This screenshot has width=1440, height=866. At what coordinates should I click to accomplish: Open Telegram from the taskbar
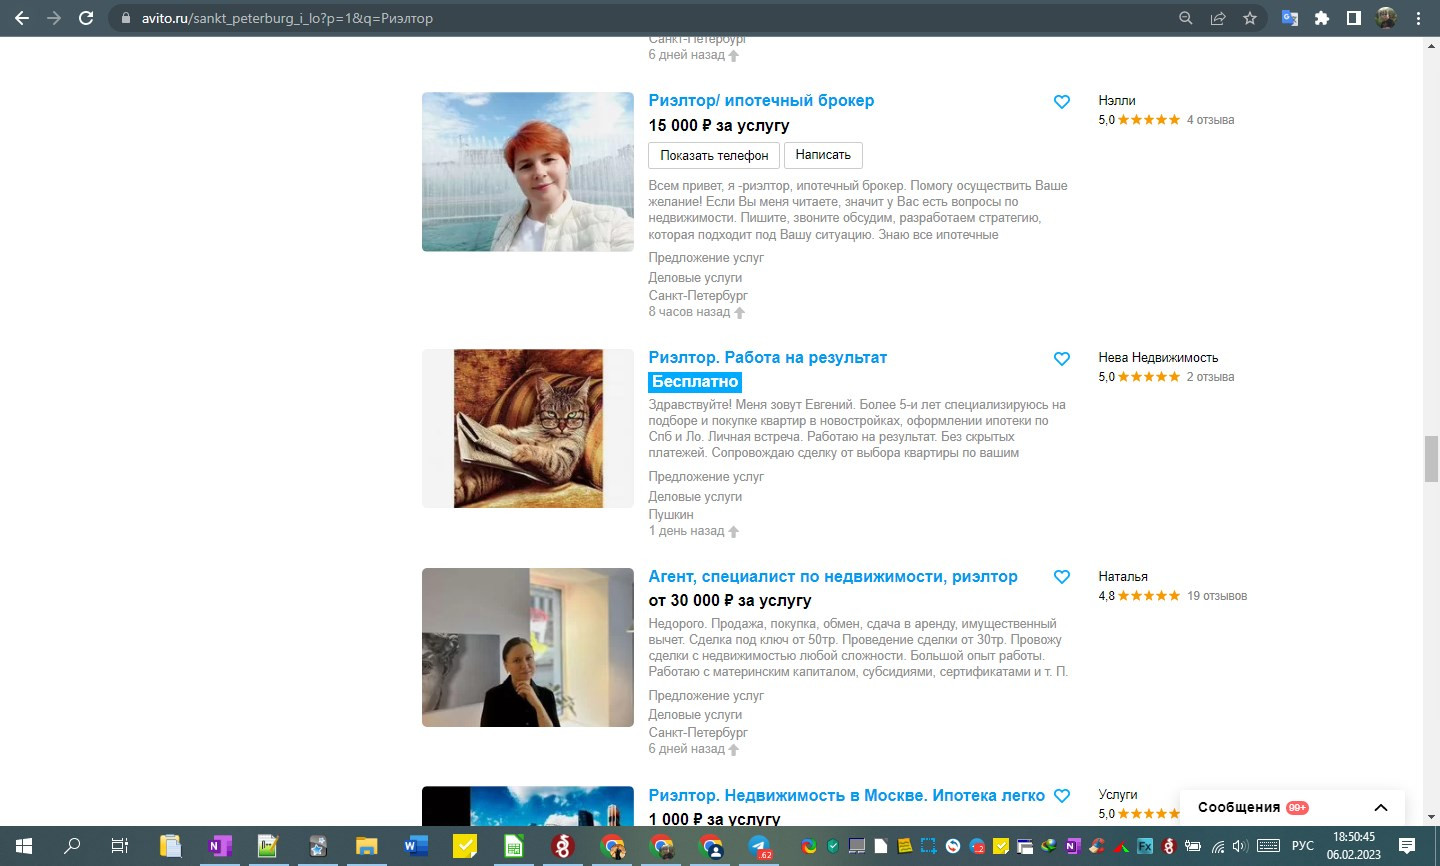pos(760,846)
